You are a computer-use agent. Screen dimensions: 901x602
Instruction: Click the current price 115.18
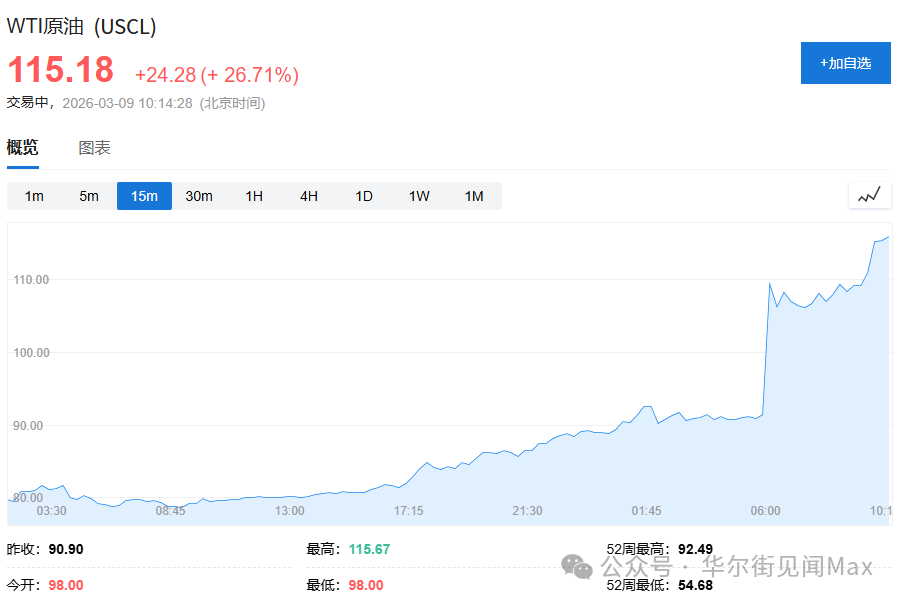[x=60, y=71]
